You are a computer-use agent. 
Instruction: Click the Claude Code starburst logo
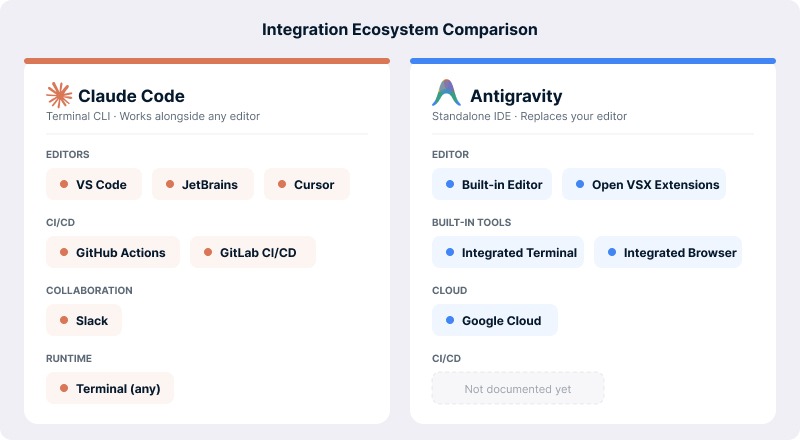[x=59, y=95]
